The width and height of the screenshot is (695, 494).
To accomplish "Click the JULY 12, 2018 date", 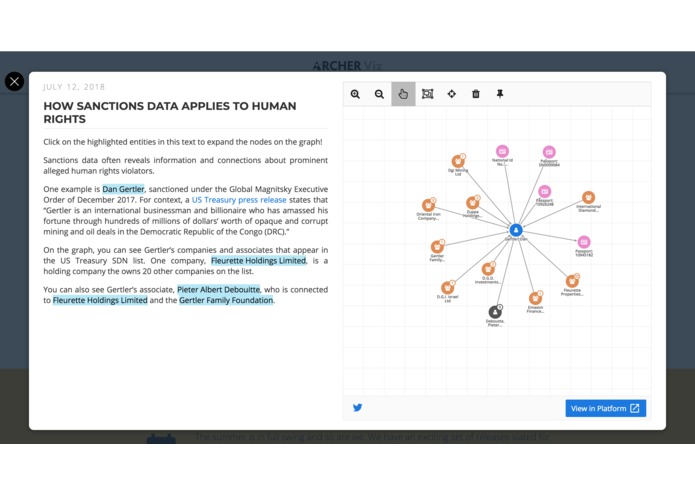I will point(74,87).
